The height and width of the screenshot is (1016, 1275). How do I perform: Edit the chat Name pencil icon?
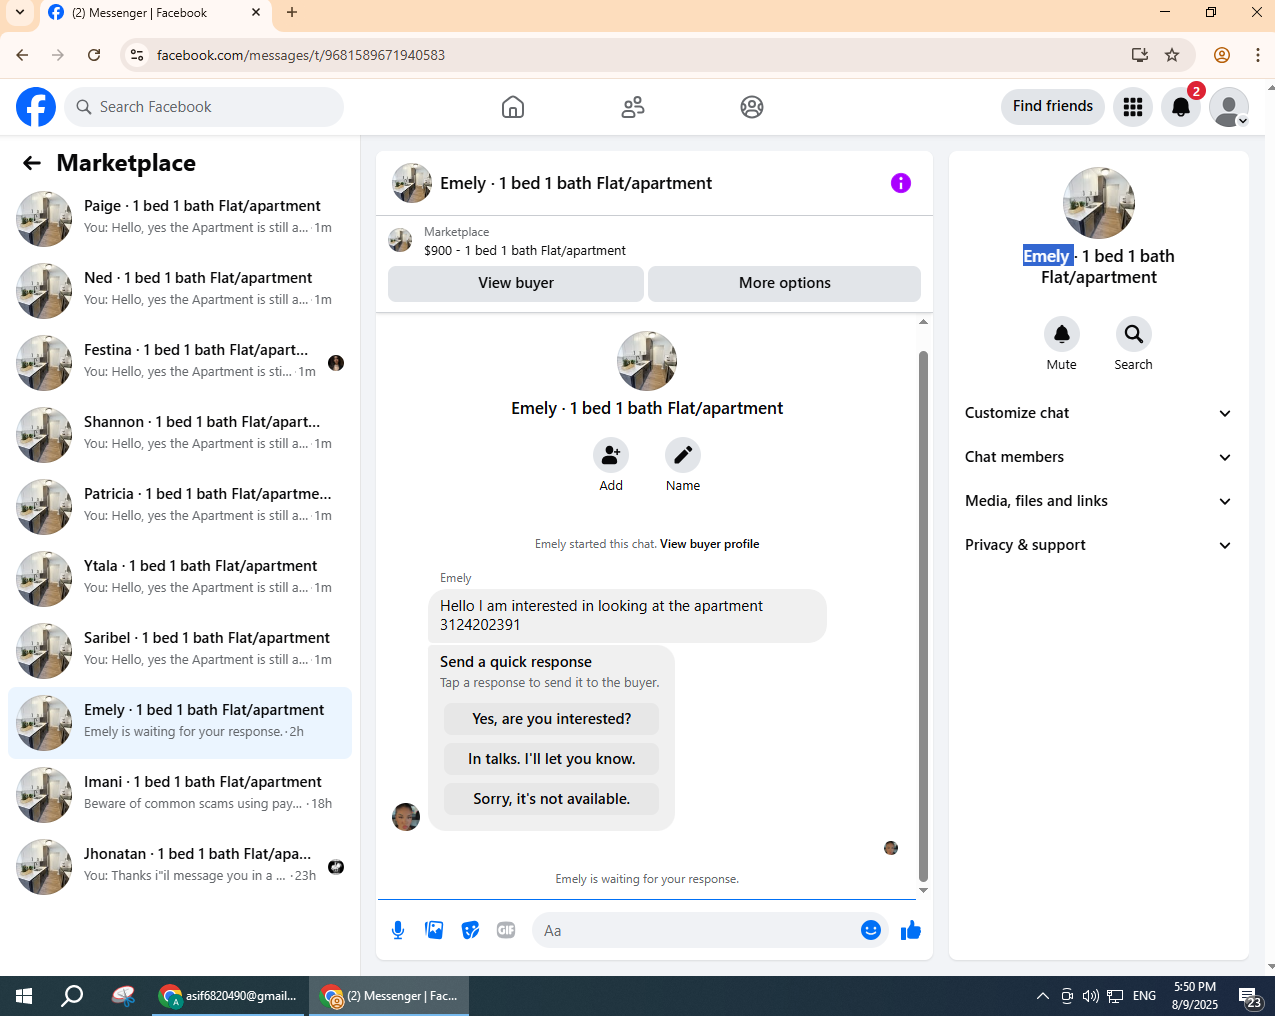coord(683,456)
